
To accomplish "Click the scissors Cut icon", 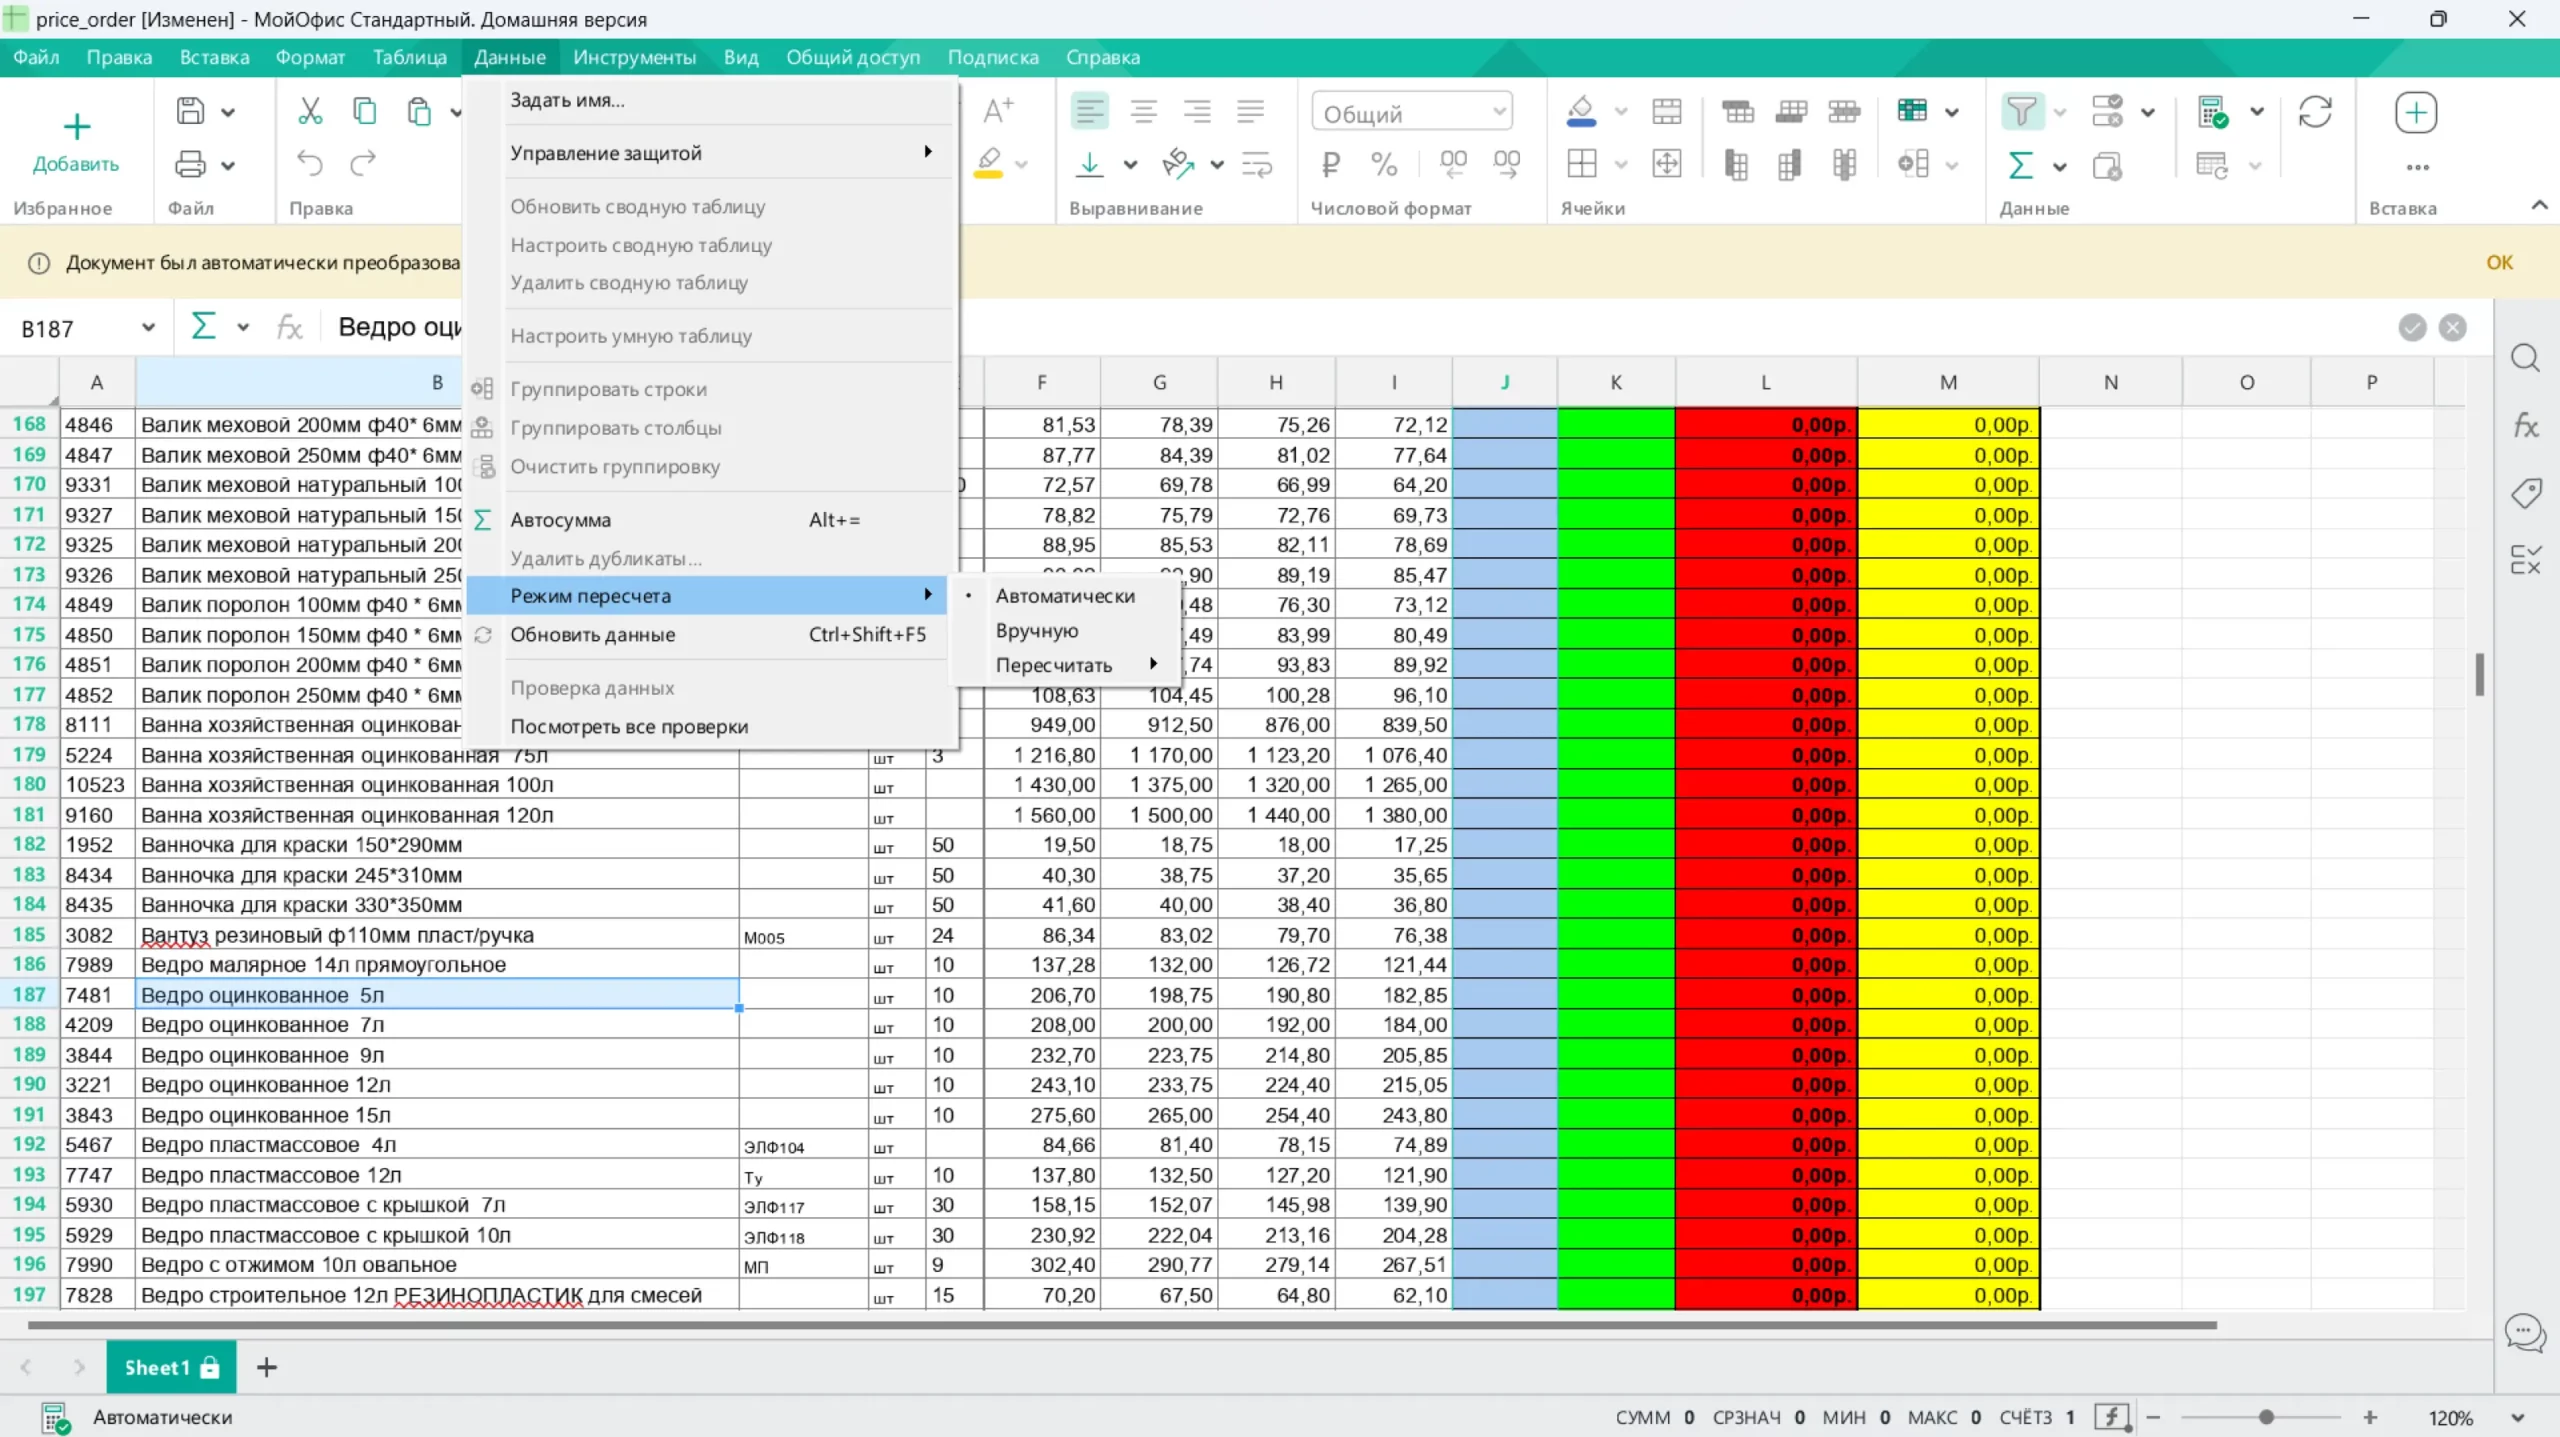I will [310, 111].
